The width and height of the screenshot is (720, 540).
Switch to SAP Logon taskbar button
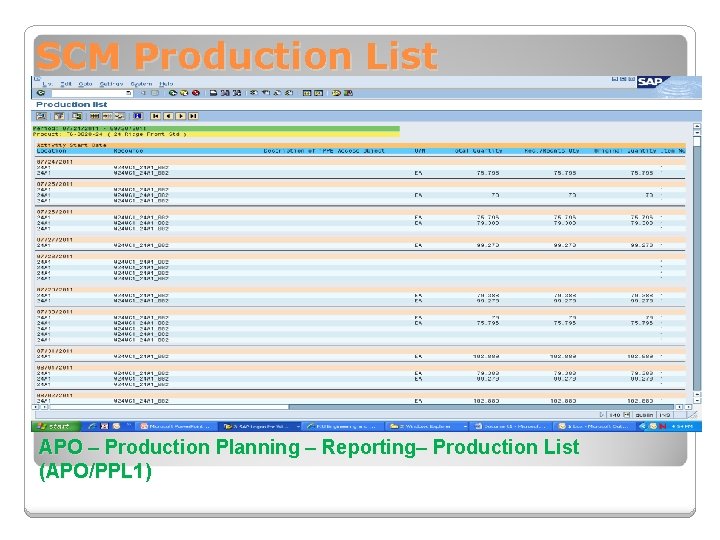(x=259, y=426)
